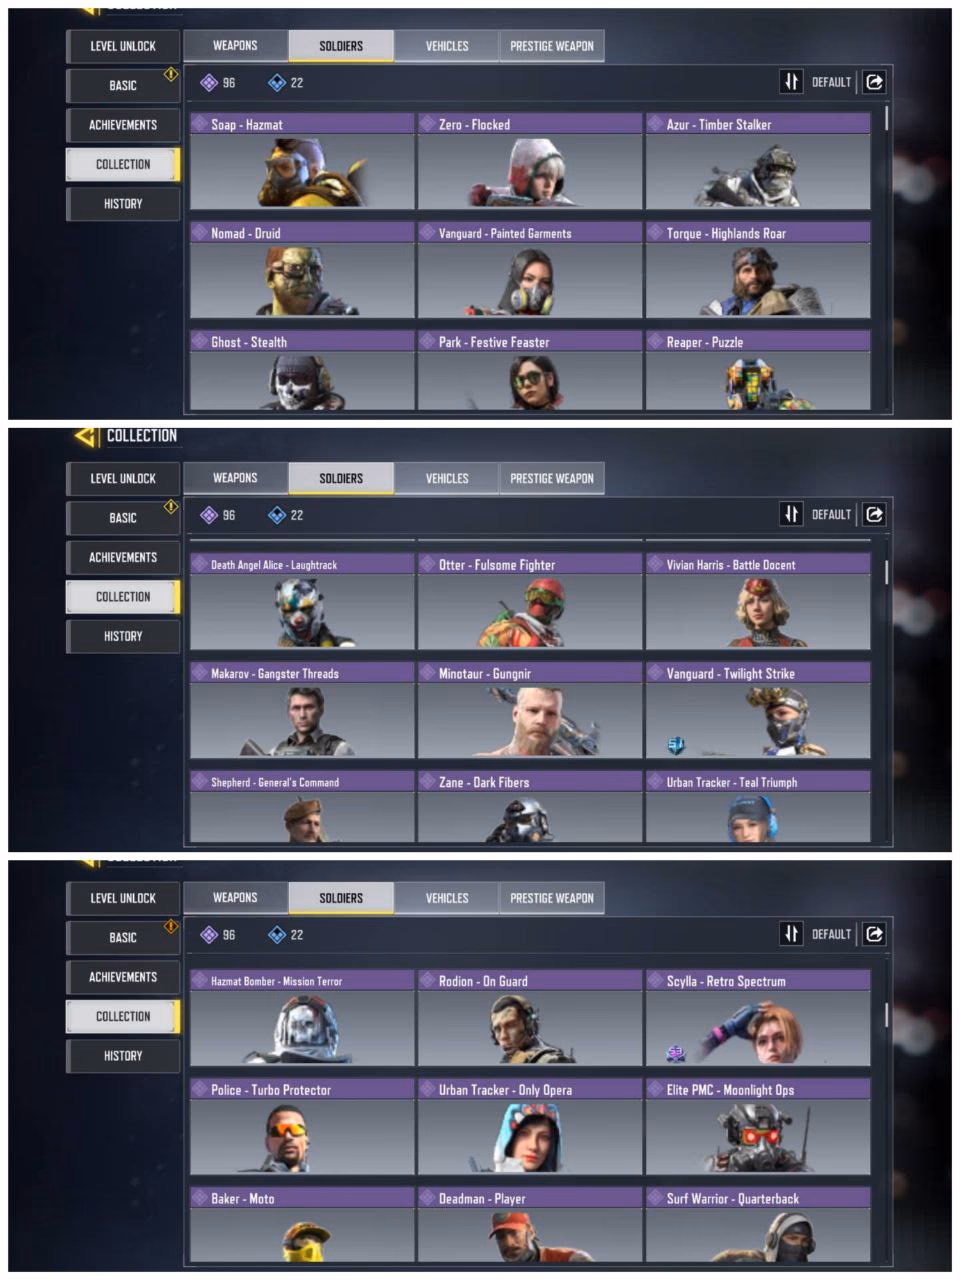Viewport: 960px width, 1280px height.
Task: Open the Azur - Timber Stalker card
Action: click(758, 161)
